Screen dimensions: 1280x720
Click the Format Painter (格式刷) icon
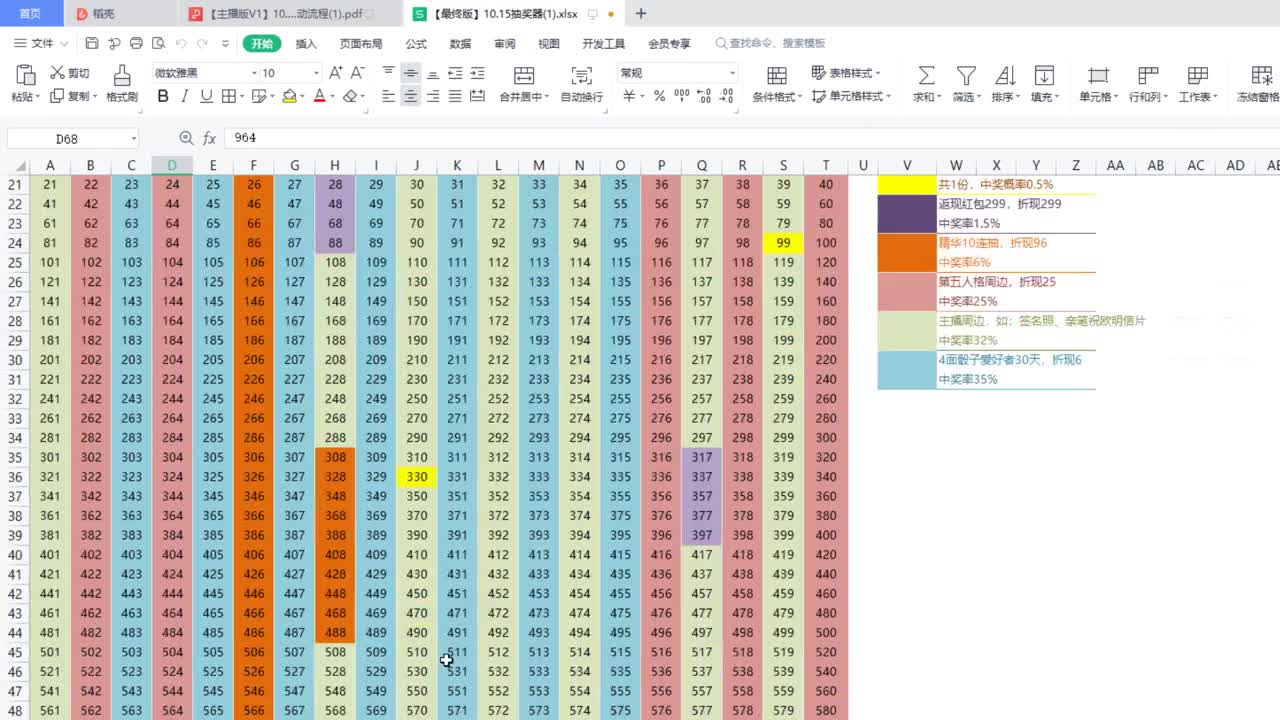(121, 76)
